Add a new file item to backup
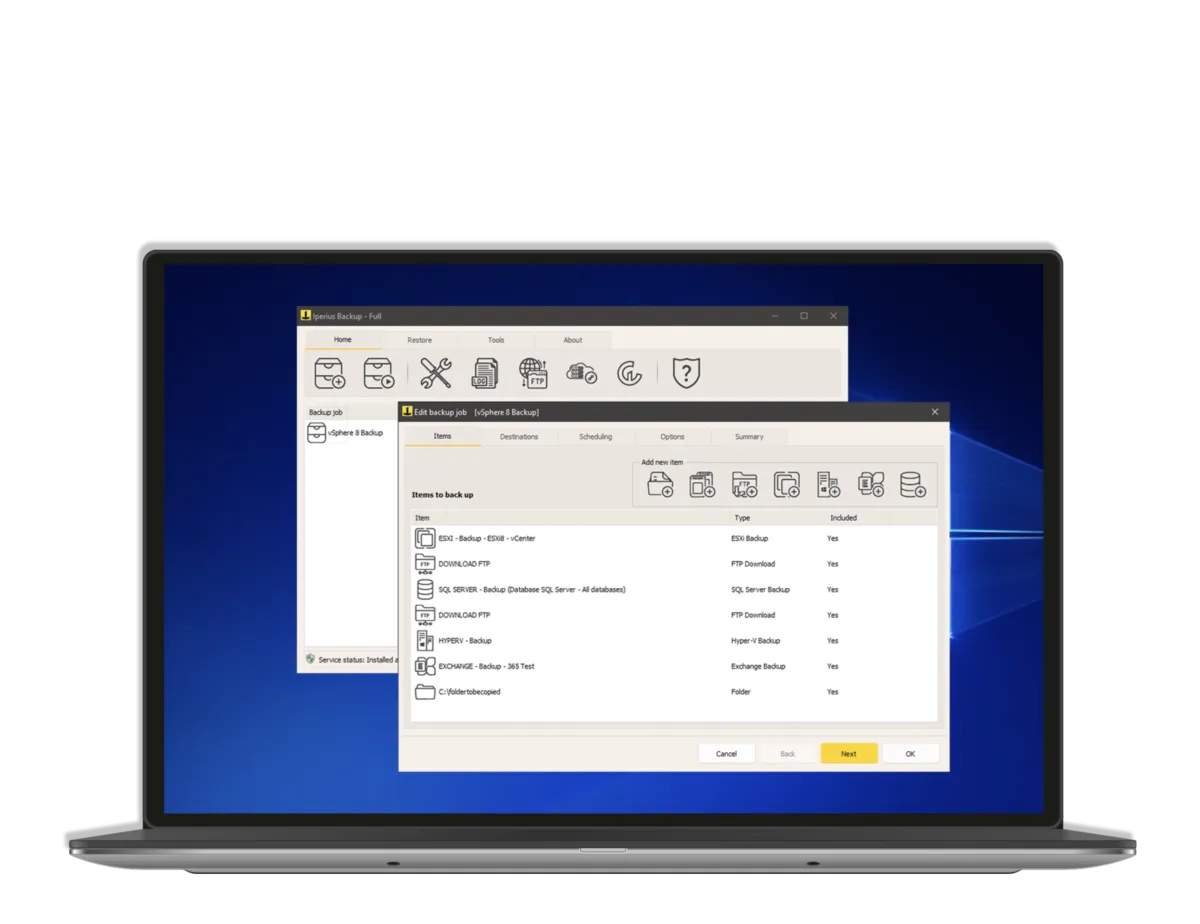The image size is (1200, 924). [x=703, y=485]
